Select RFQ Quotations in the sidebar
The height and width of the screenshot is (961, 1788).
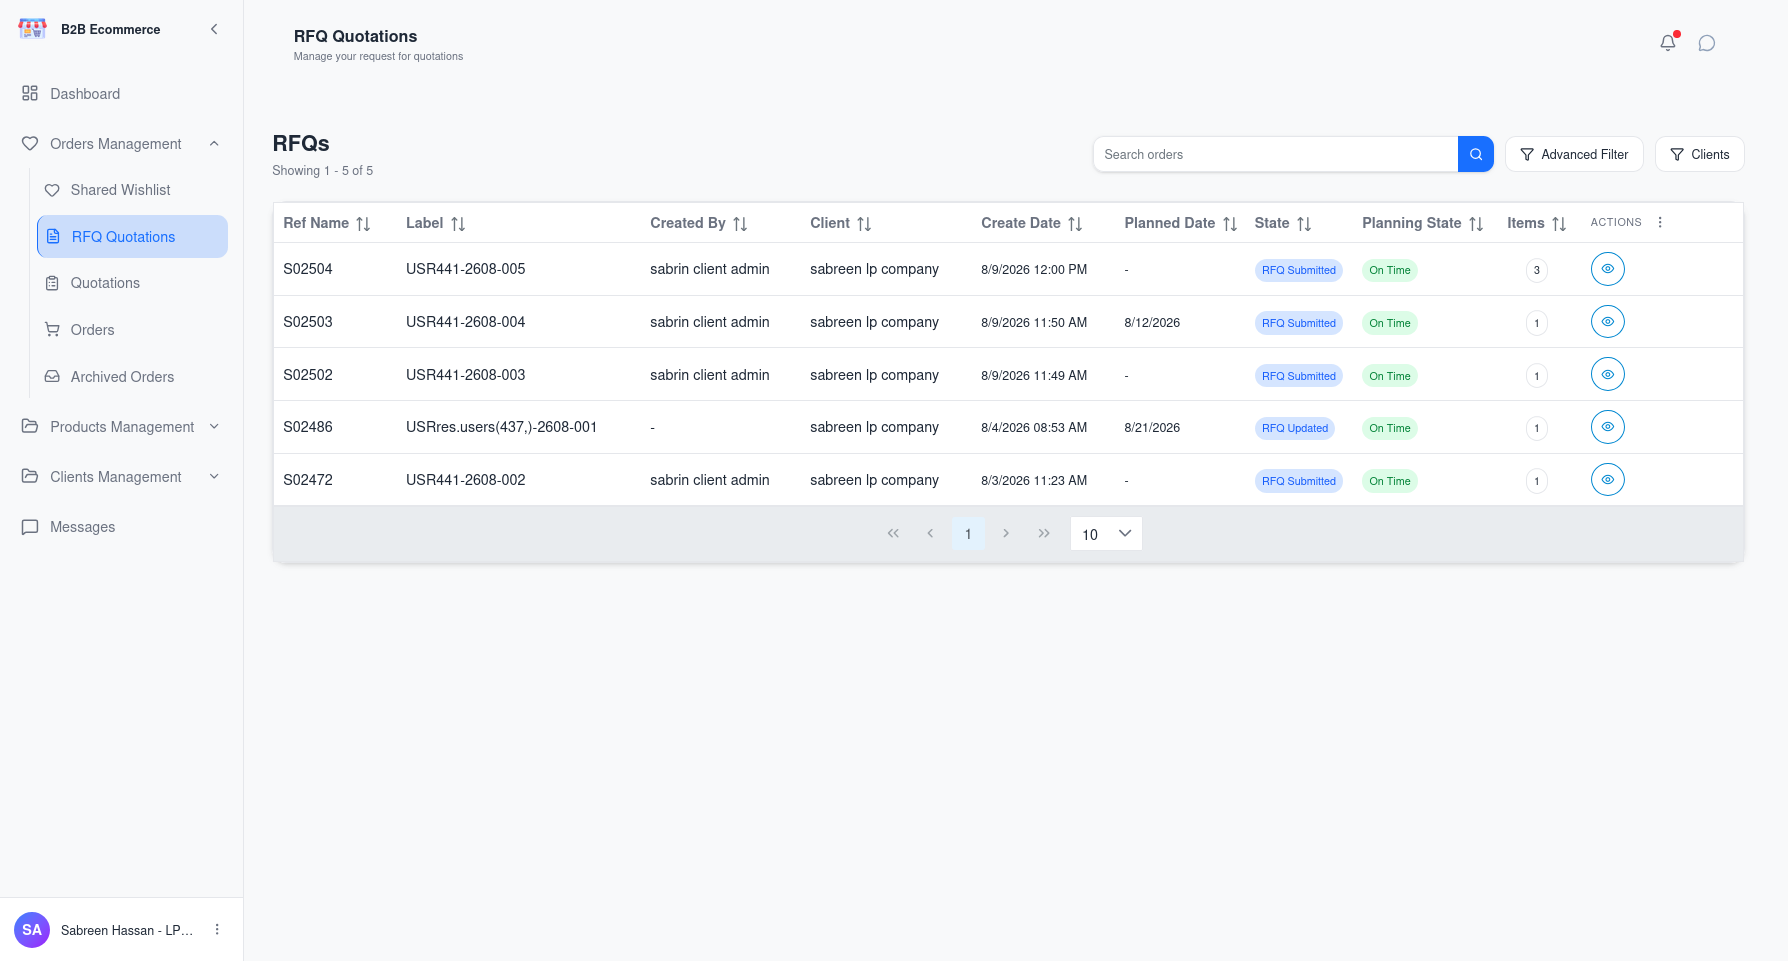(132, 237)
